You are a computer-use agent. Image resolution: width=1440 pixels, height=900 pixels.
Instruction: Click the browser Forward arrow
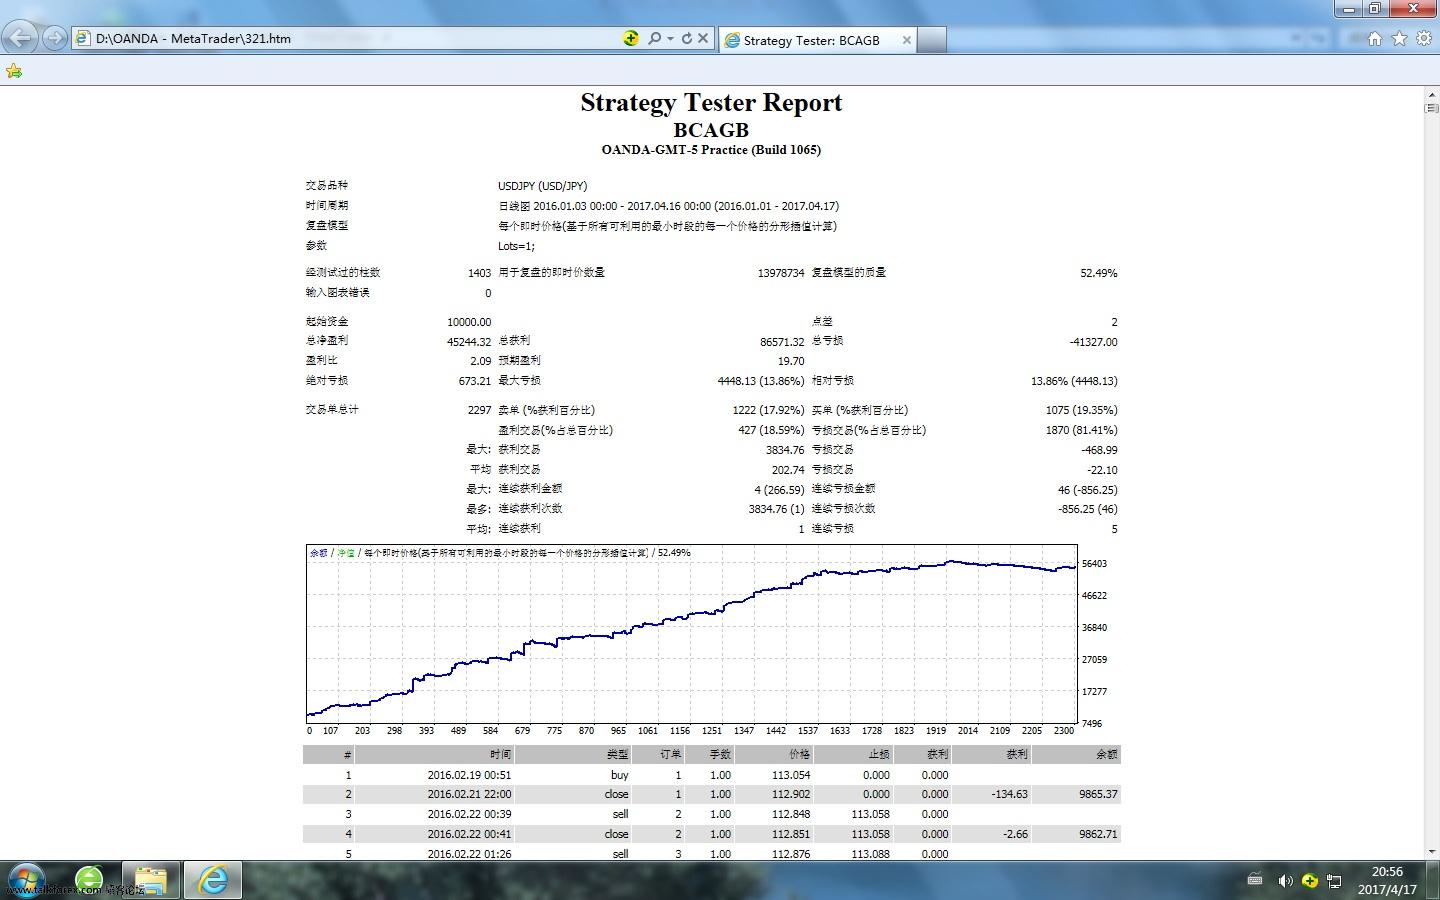54,38
